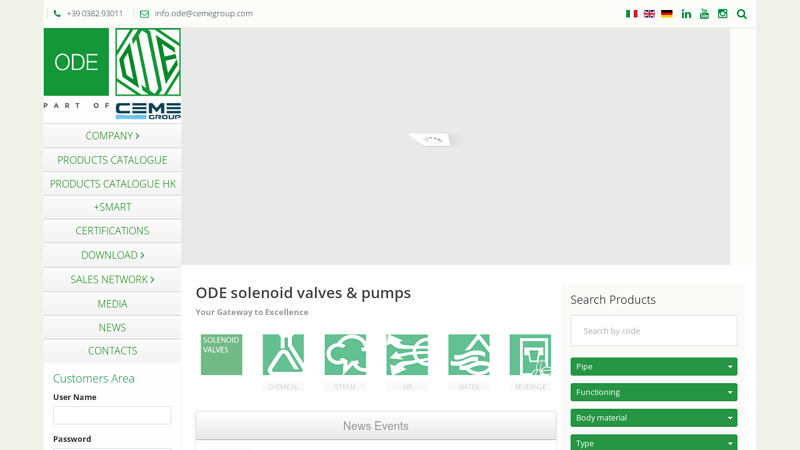Click 'ODE solenoid valves & pumps' heading
Viewport: 800px width, 450px height.
[x=303, y=293]
